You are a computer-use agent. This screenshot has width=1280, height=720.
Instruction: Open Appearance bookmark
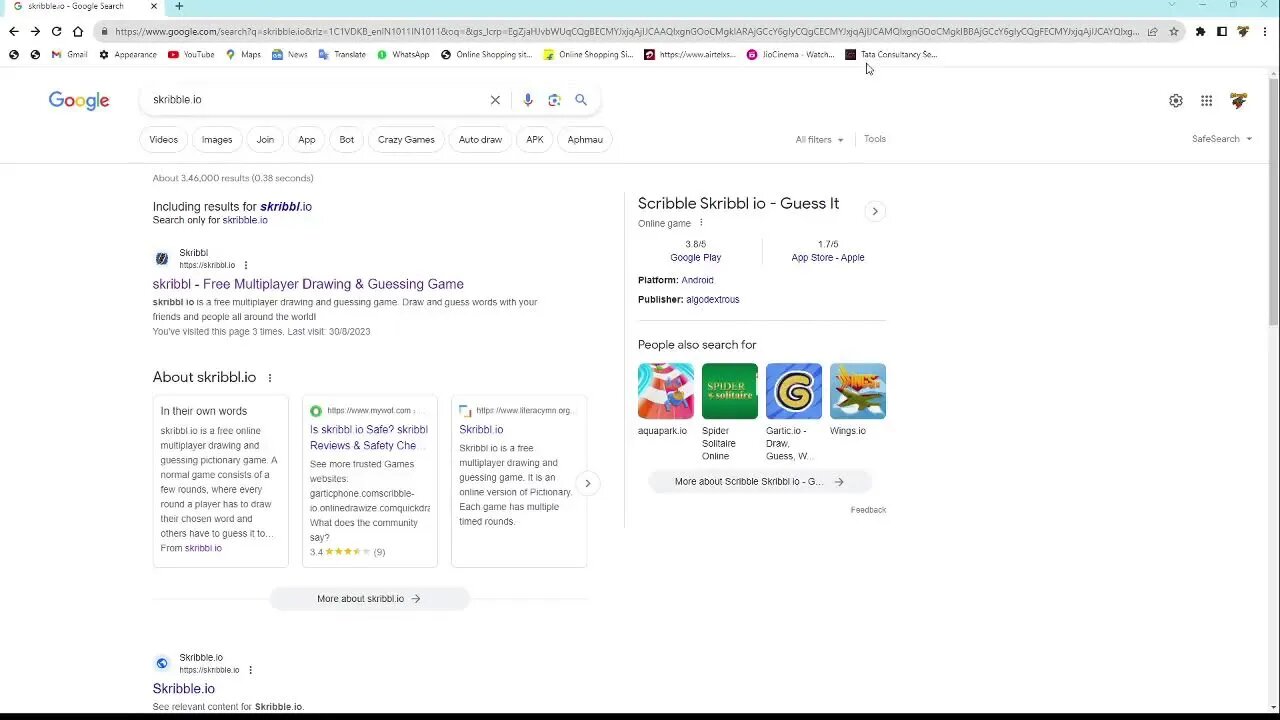point(127,54)
